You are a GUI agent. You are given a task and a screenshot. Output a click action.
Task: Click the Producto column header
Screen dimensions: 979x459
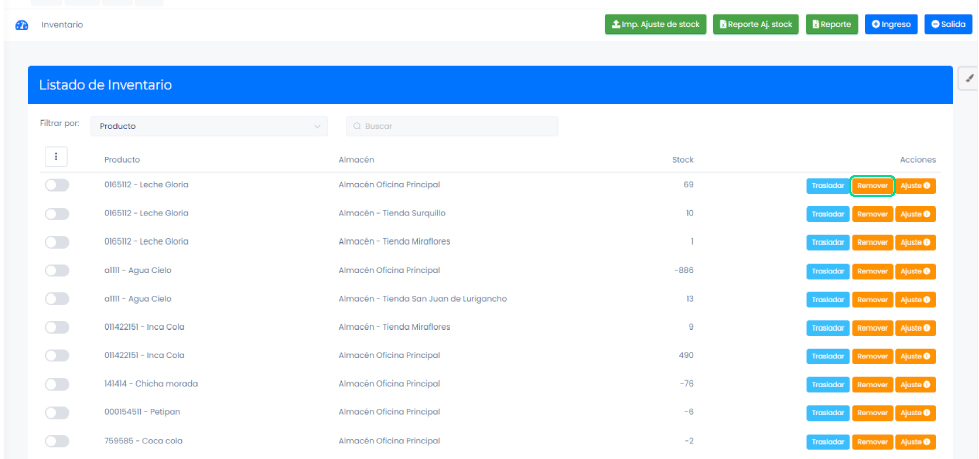pos(122,160)
